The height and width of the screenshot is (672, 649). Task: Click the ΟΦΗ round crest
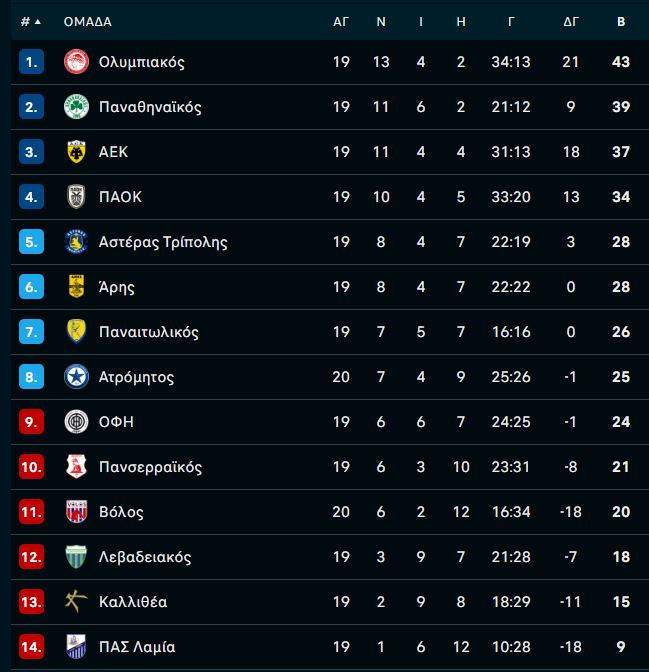click(x=76, y=422)
